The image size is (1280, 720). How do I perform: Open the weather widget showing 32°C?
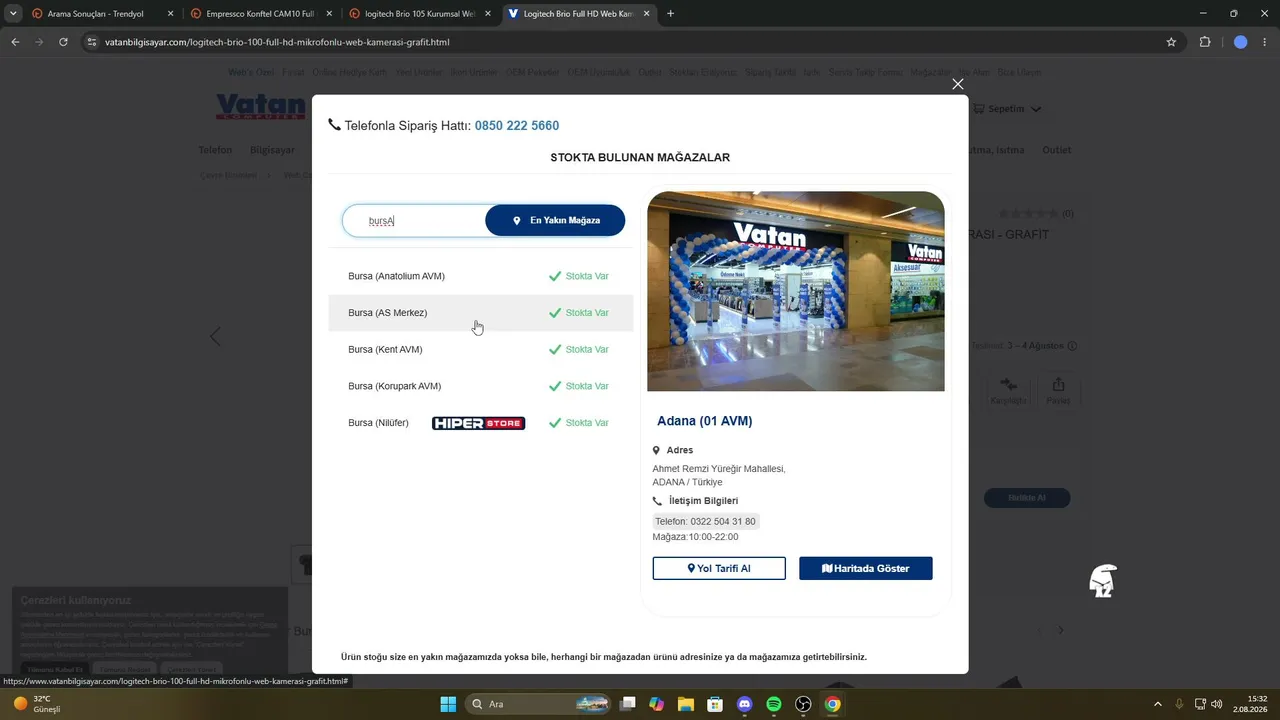(37, 704)
